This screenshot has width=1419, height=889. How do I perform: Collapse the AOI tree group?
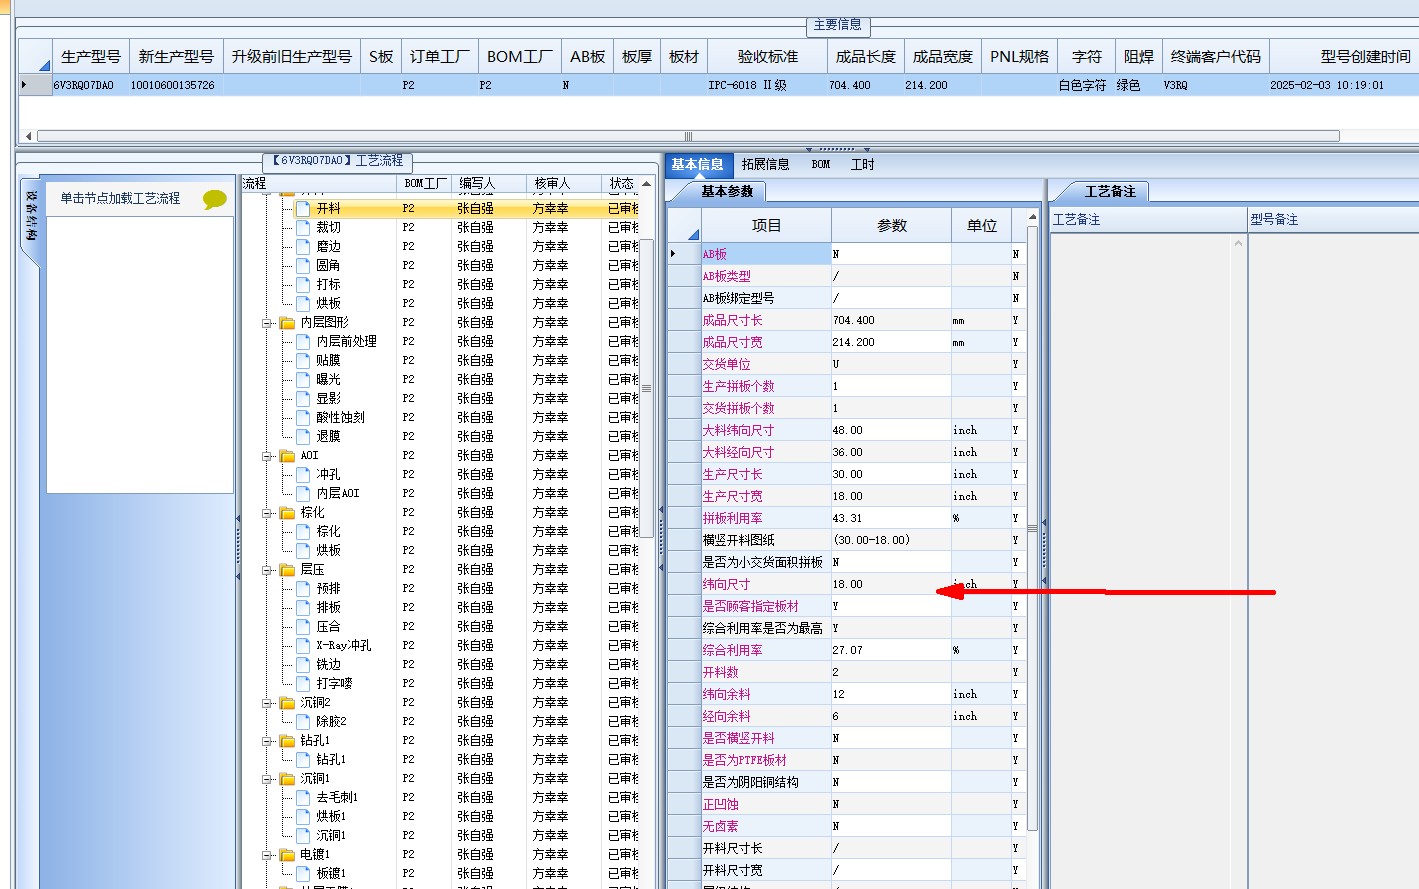pos(268,456)
